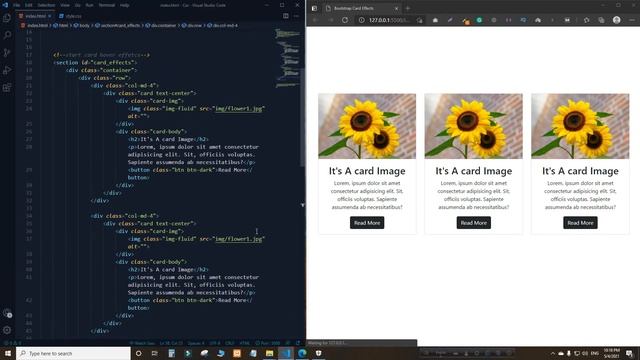Open the Windows Start menu
Screen dimensions: 640x360
coord(8,353)
